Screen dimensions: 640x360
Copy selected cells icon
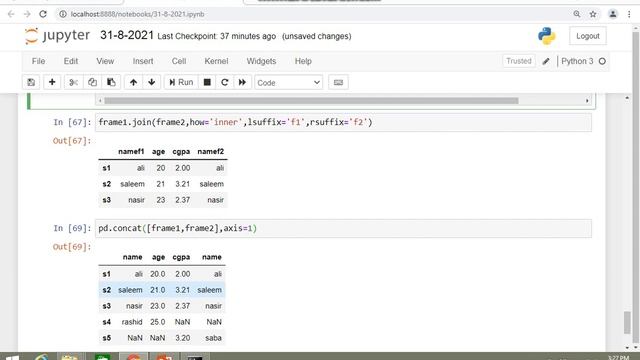pos(92,82)
